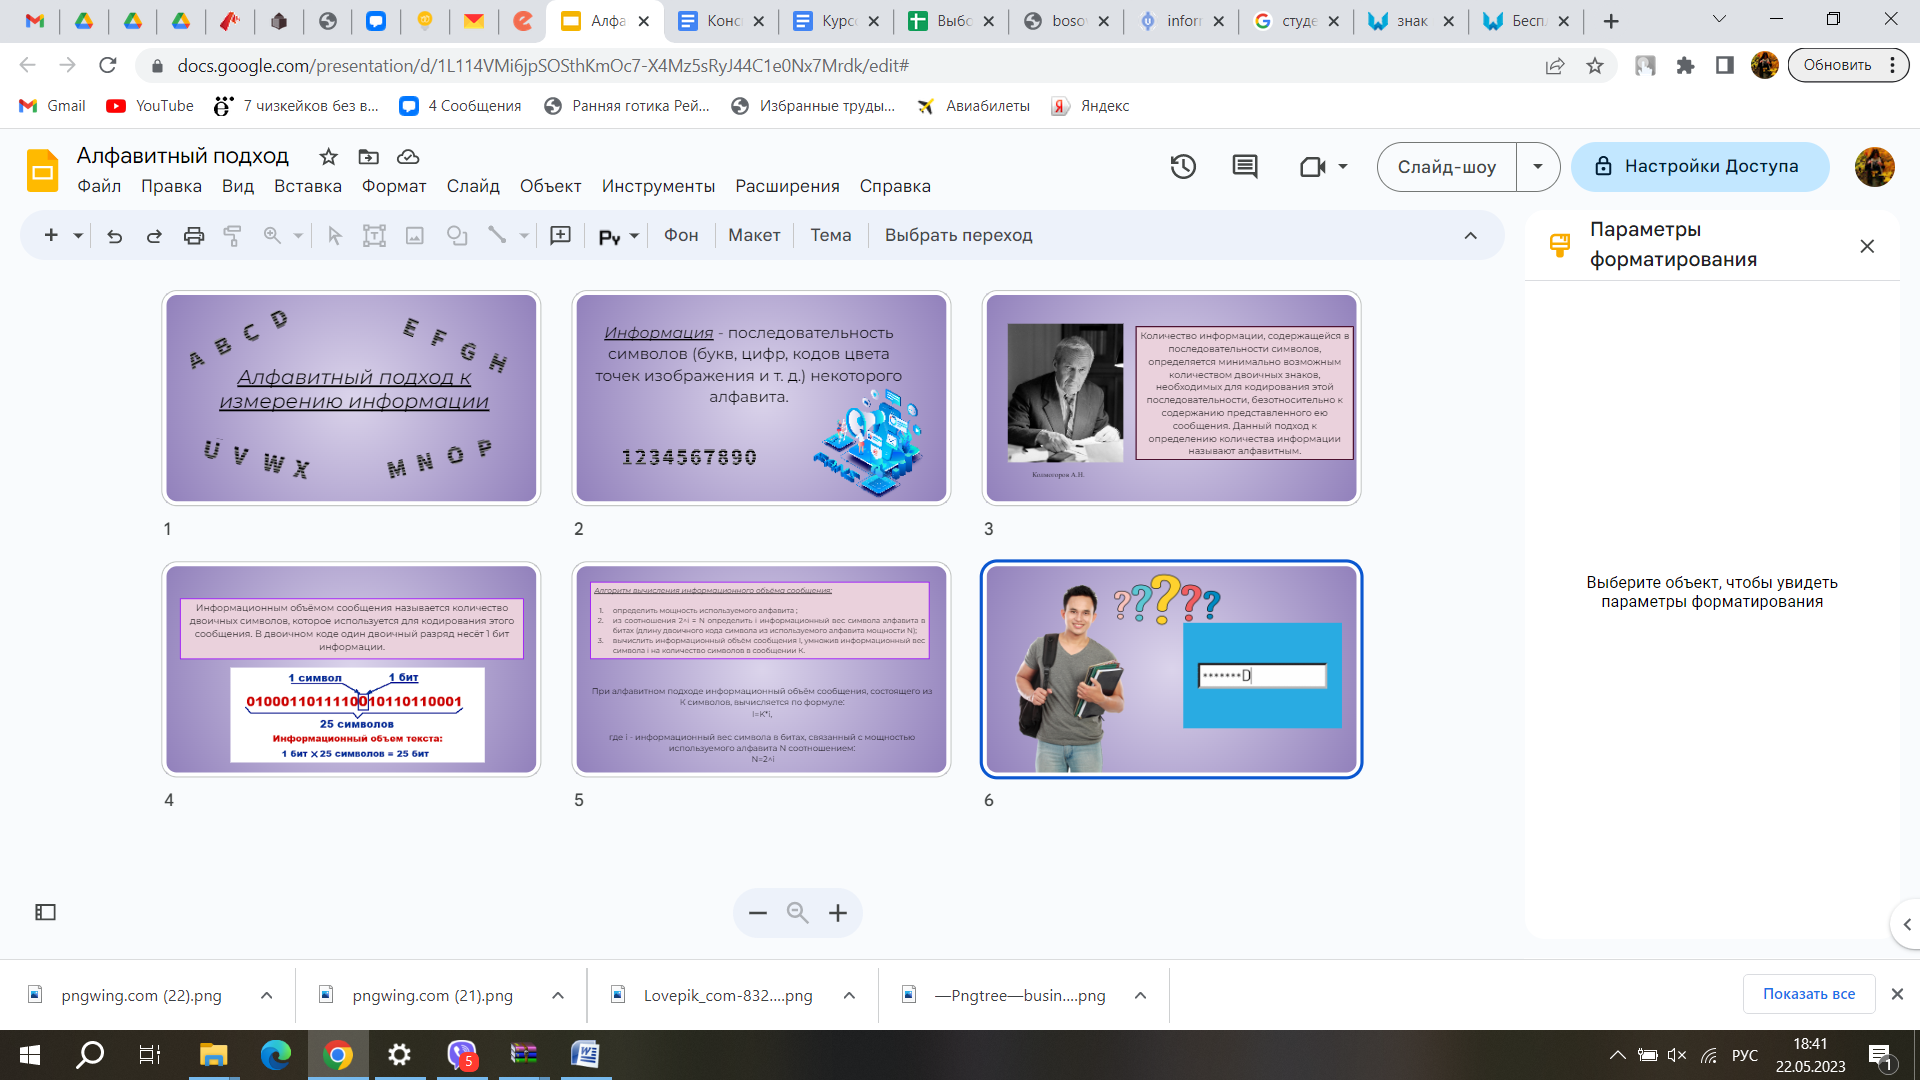Open the Формат menu
The height and width of the screenshot is (1080, 1920).
click(x=394, y=186)
